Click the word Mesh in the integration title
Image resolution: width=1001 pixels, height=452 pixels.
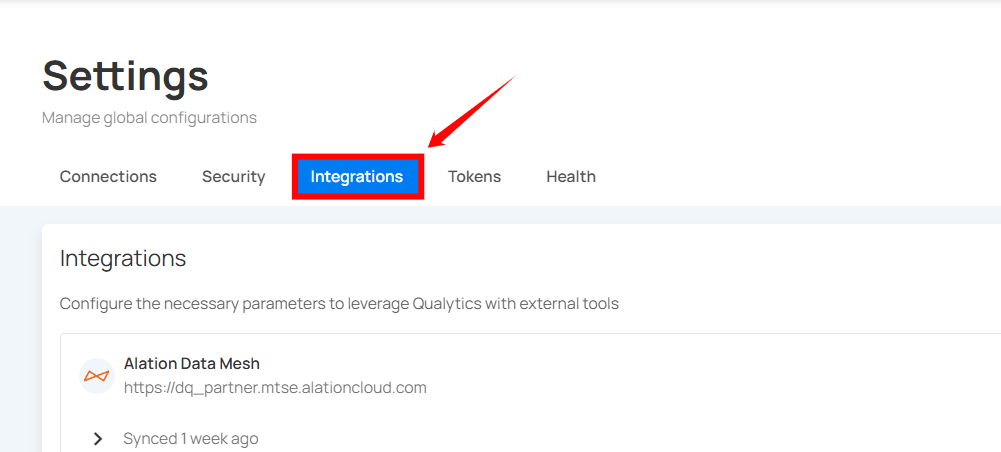click(x=240, y=364)
